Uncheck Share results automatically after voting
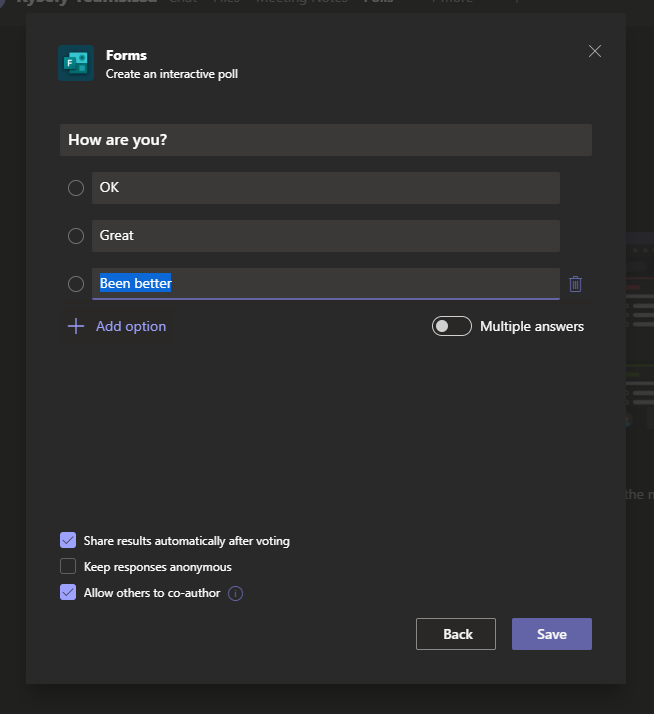The width and height of the screenshot is (654, 714). [x=68, y=540]
